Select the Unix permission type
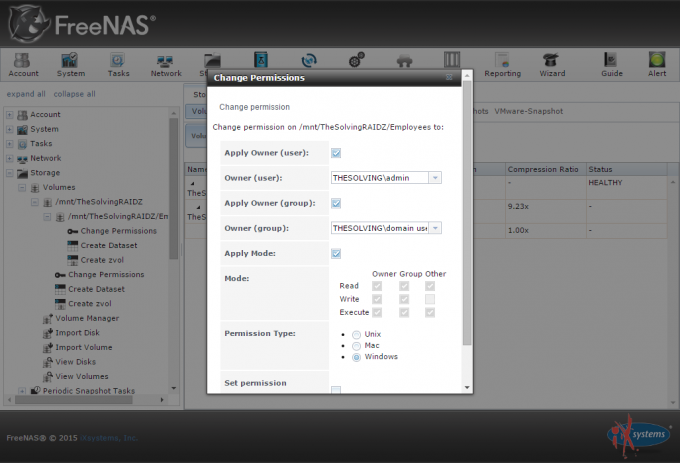680x463 pixels. click(357, 334)
